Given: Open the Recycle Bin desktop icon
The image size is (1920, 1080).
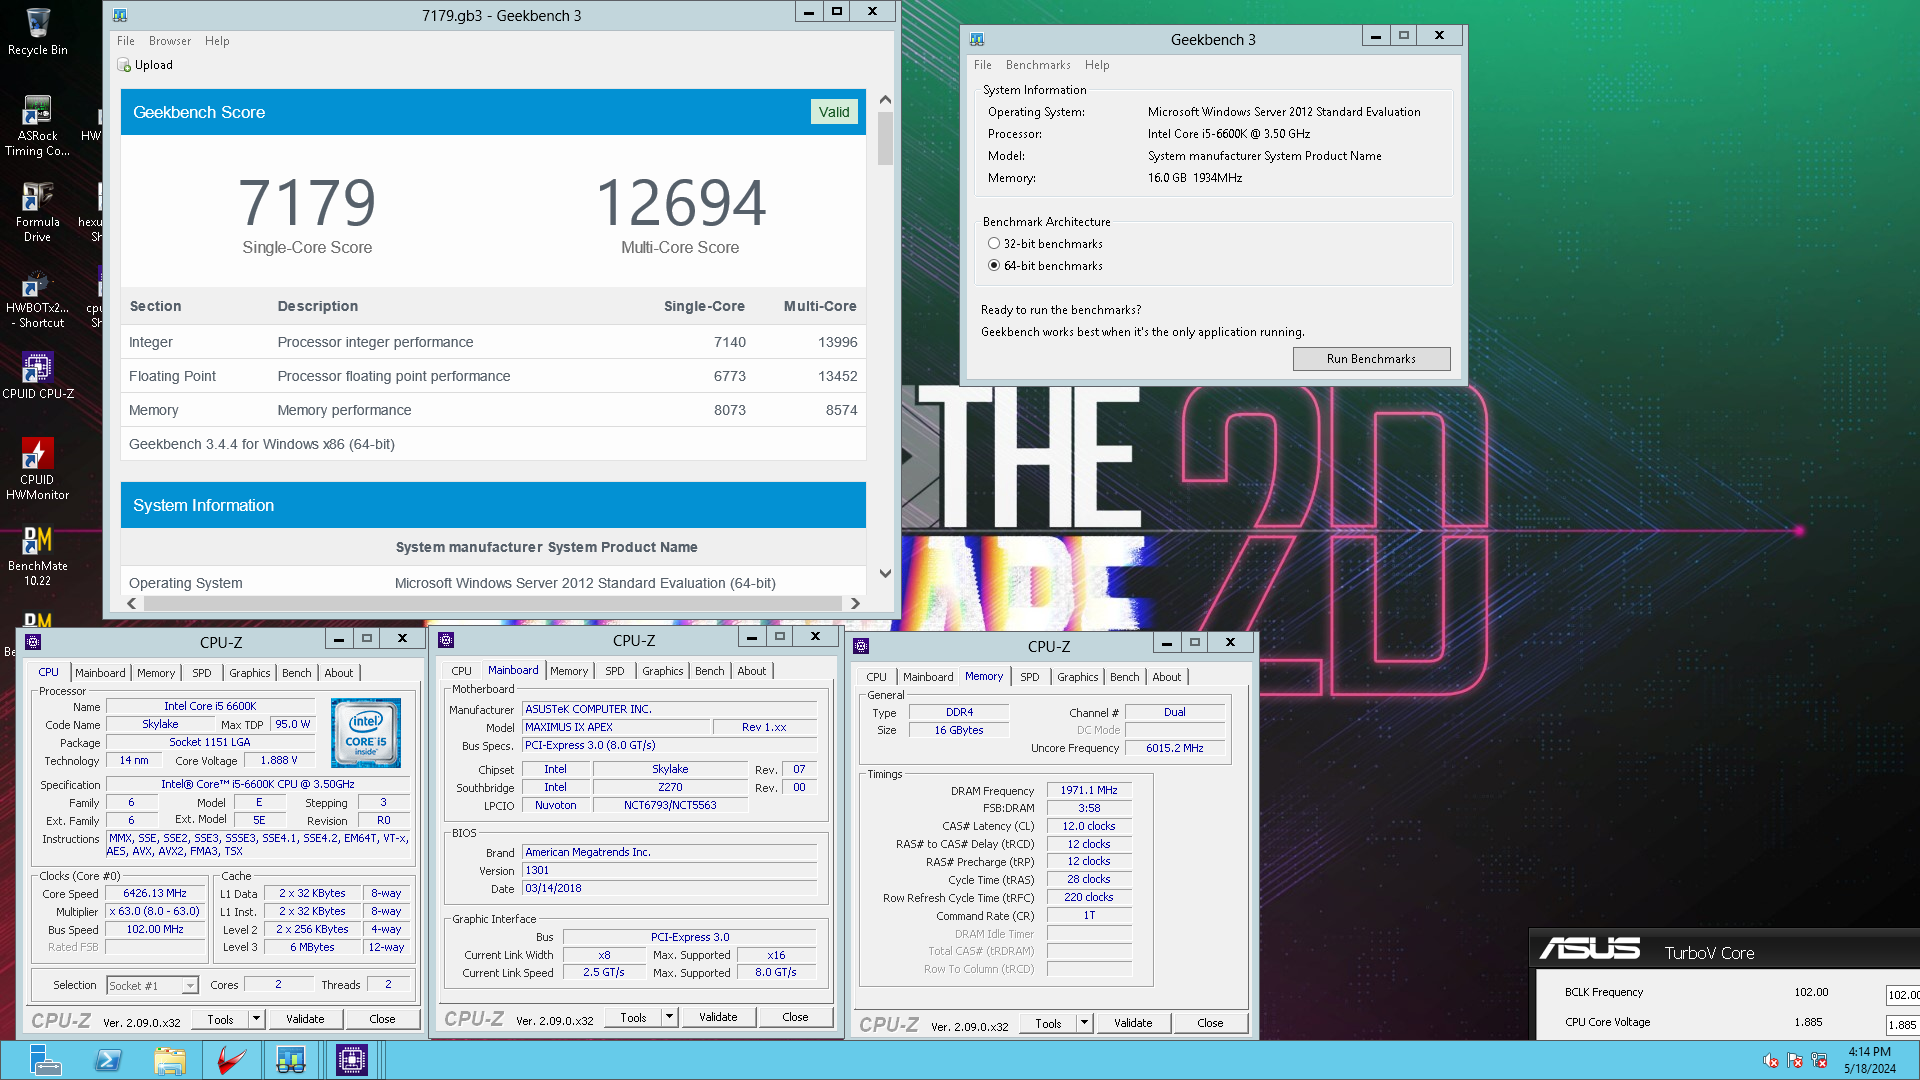Looking at the screenshot, I should 38,31.
